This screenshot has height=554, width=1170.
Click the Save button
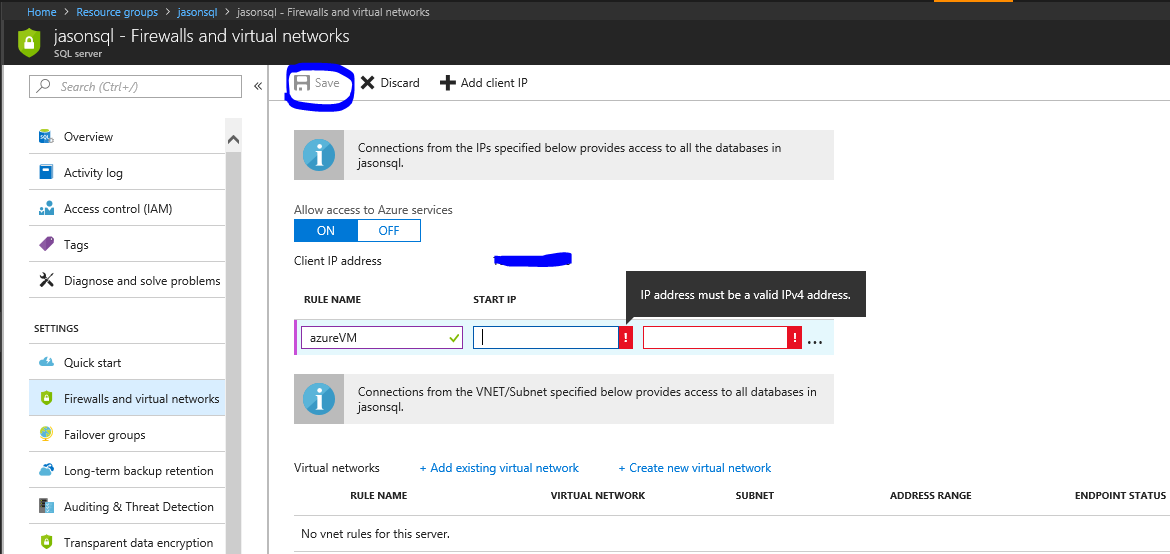318,83
